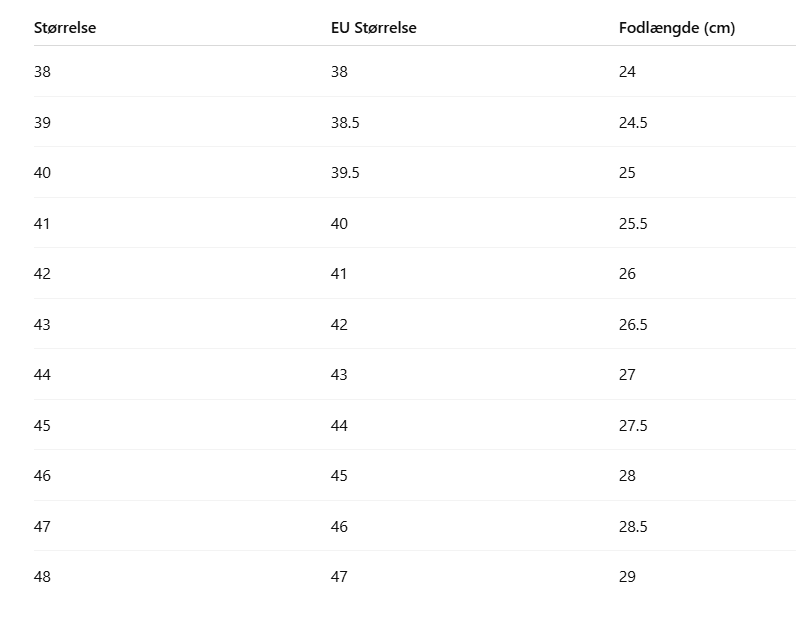Image resolution: width=796 pixels, height=628 pixels.
Task: Click the foot length 25 cell
Action: [627, 173]
